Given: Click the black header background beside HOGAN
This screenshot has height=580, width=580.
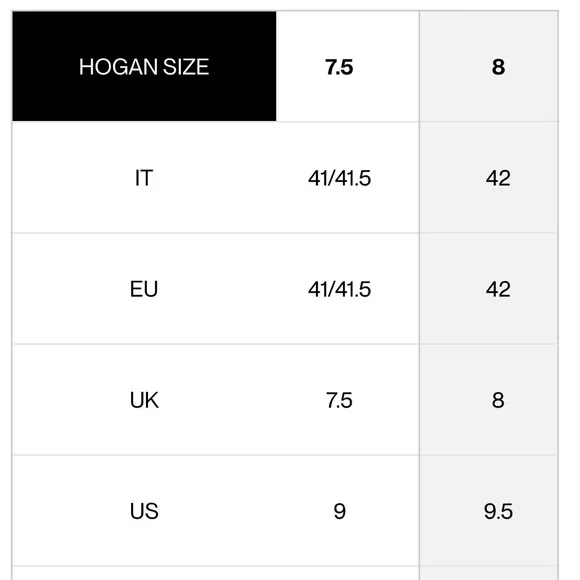Looking at the screenshot, I should [x=44, y=67].
